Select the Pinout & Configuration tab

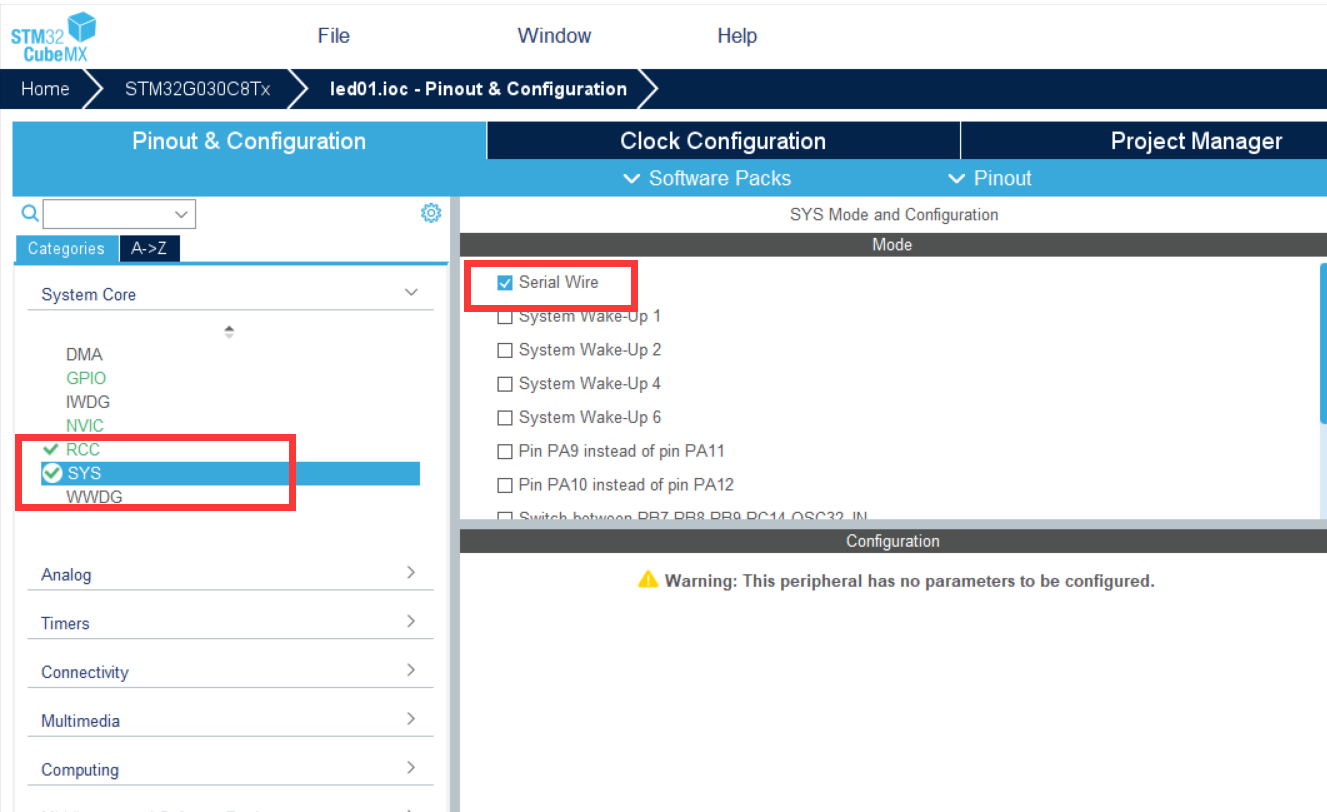[x=249, y=141]
